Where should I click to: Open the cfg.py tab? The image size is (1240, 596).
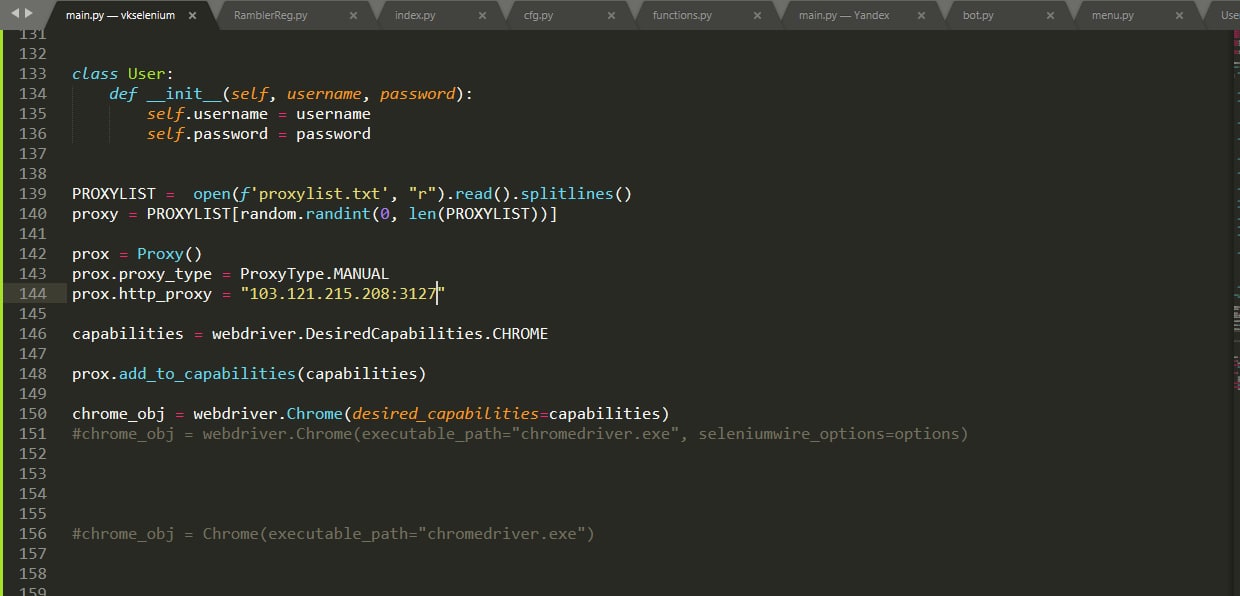(x=538, y=16)
